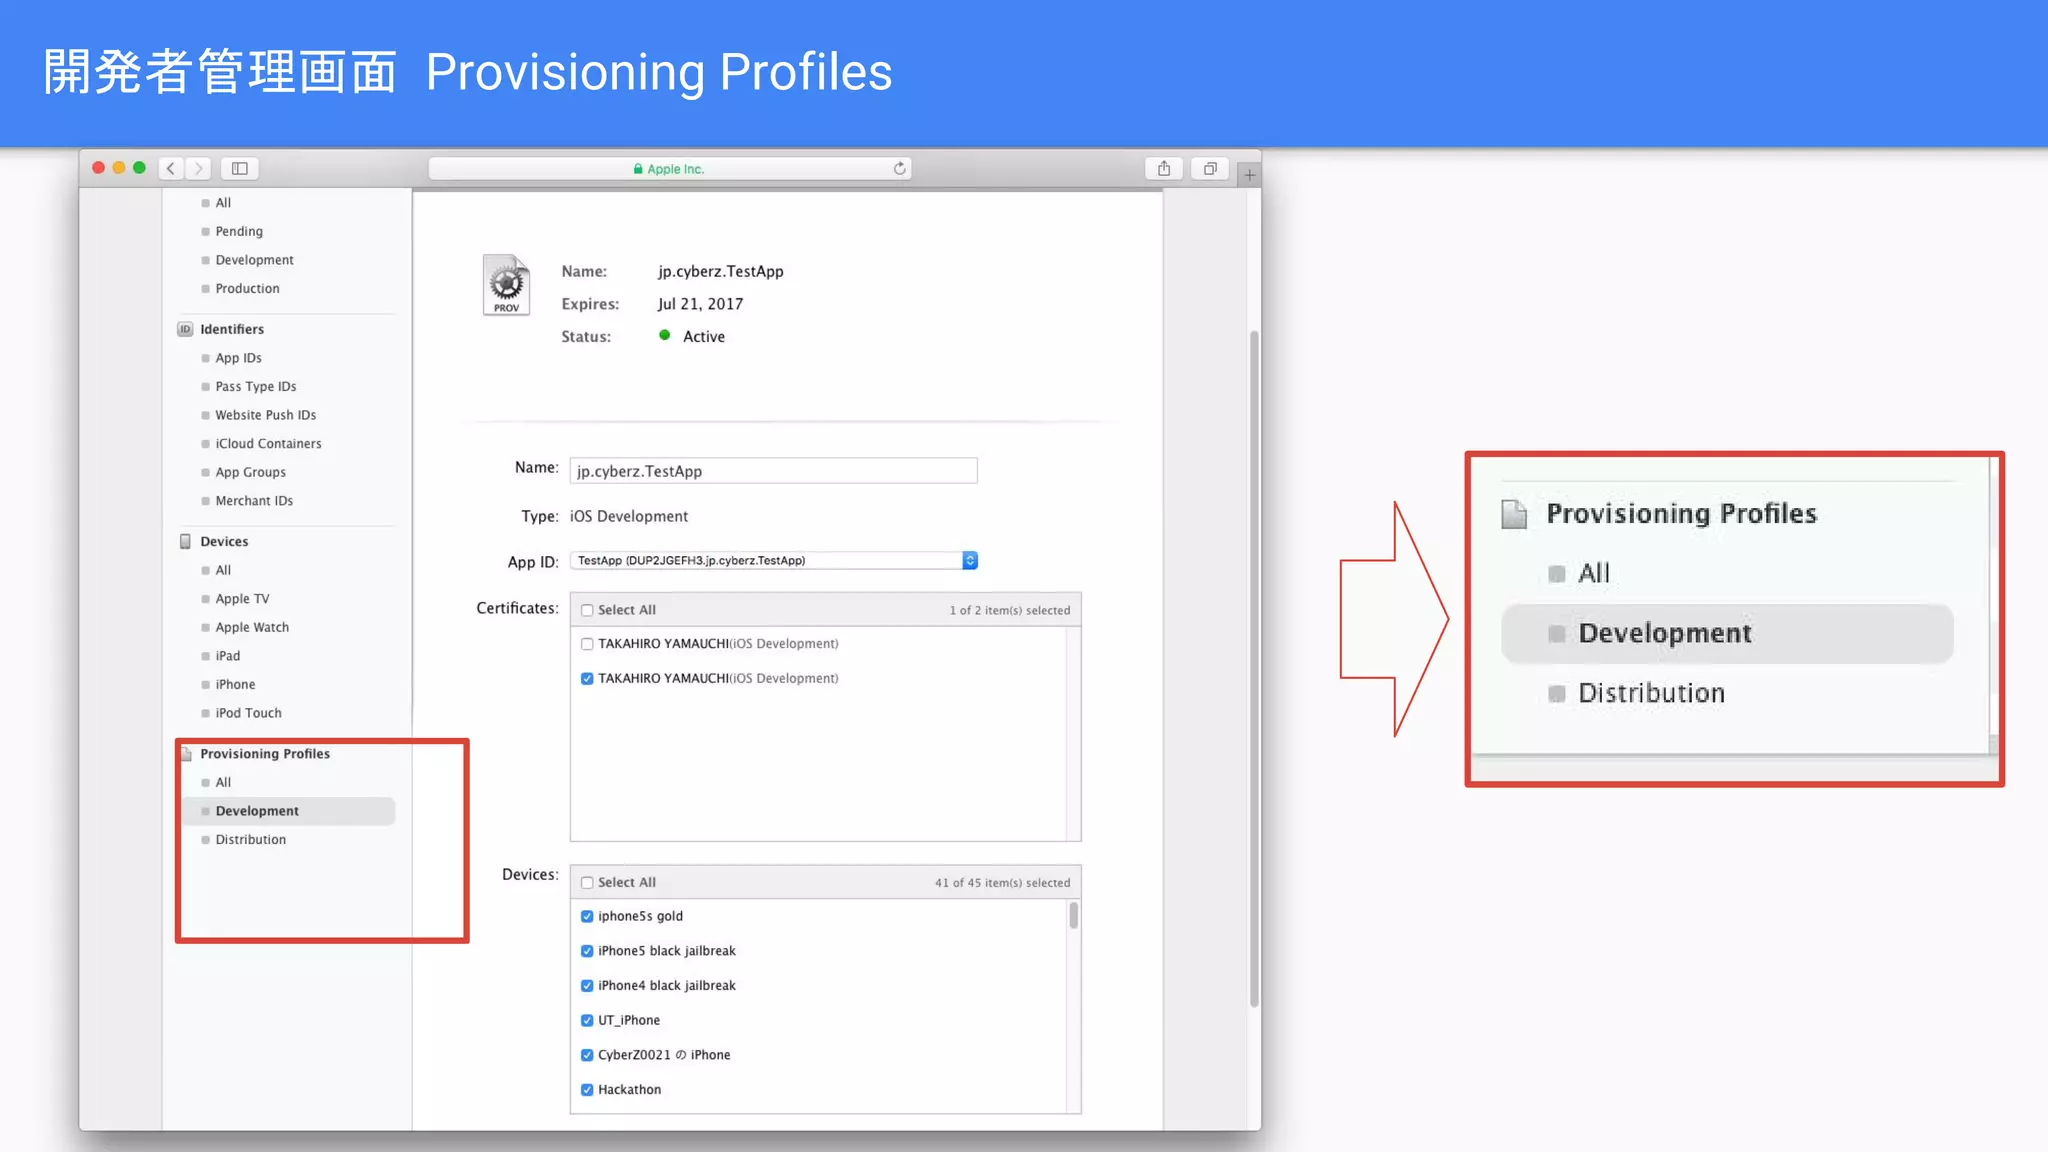Select App Groups in the sidebar
Screen dimensions: 2048x1152
coord(250,472)
